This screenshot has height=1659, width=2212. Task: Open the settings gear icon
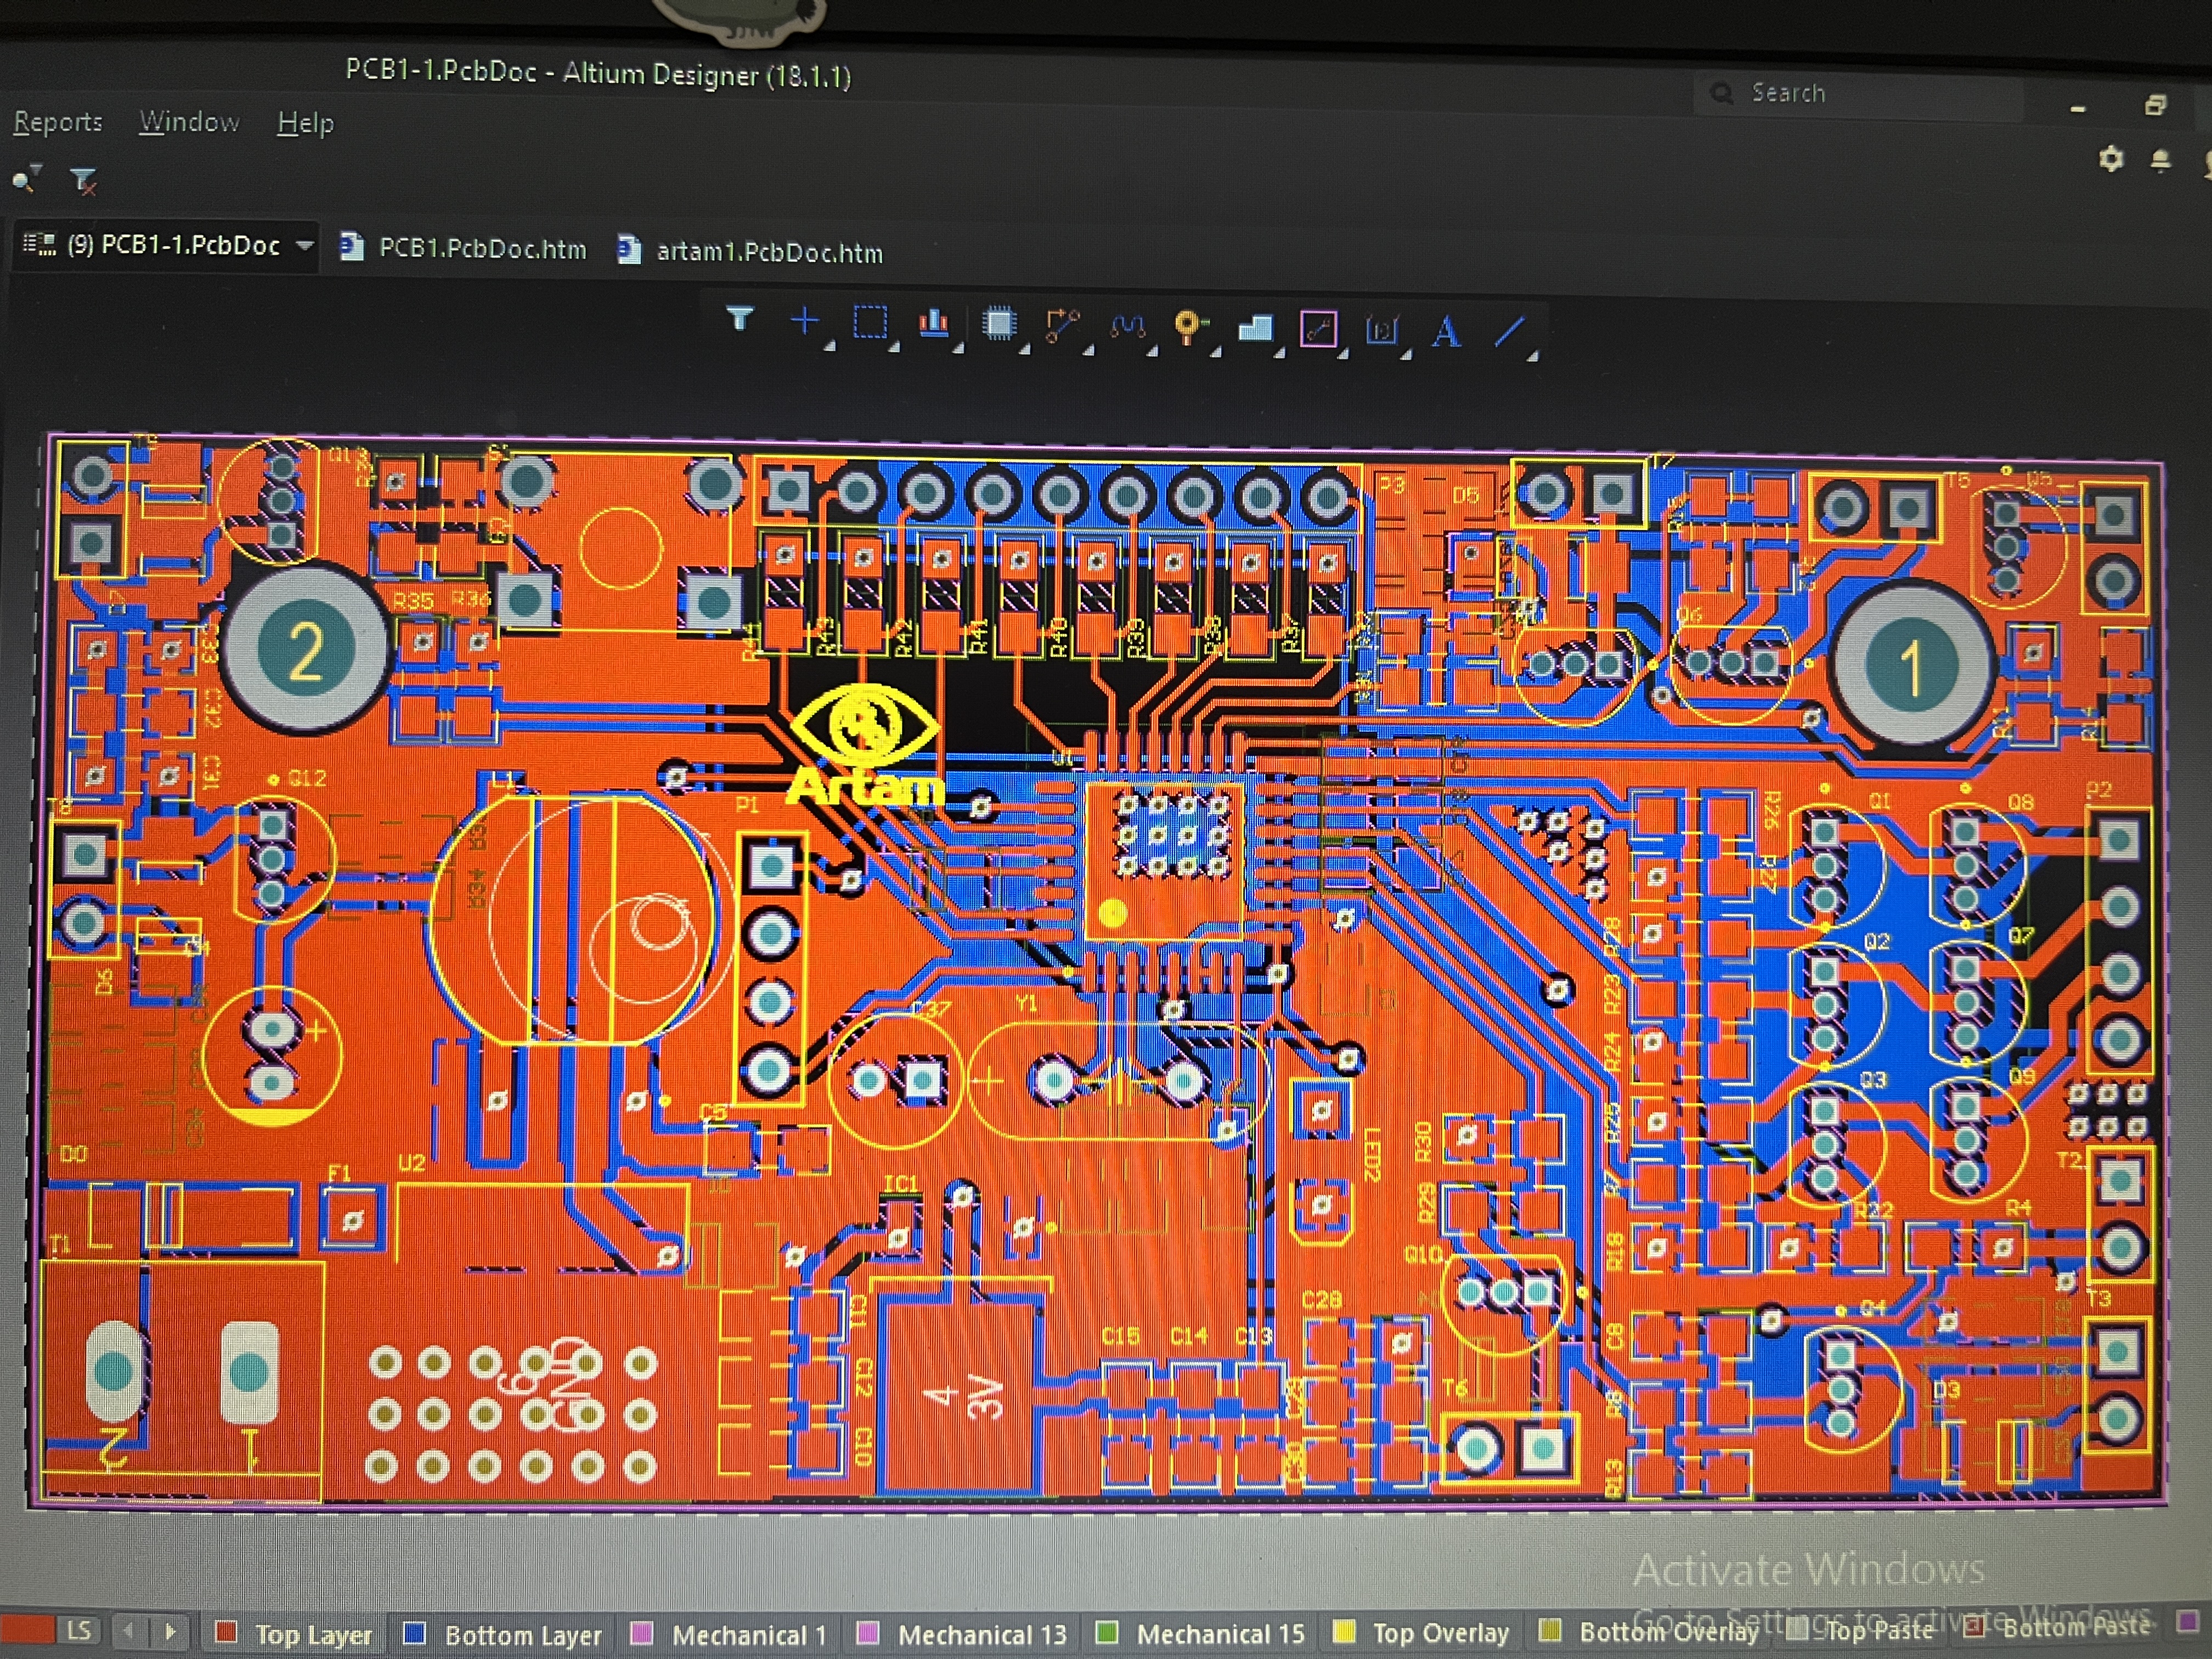(x=2110, y=159)
